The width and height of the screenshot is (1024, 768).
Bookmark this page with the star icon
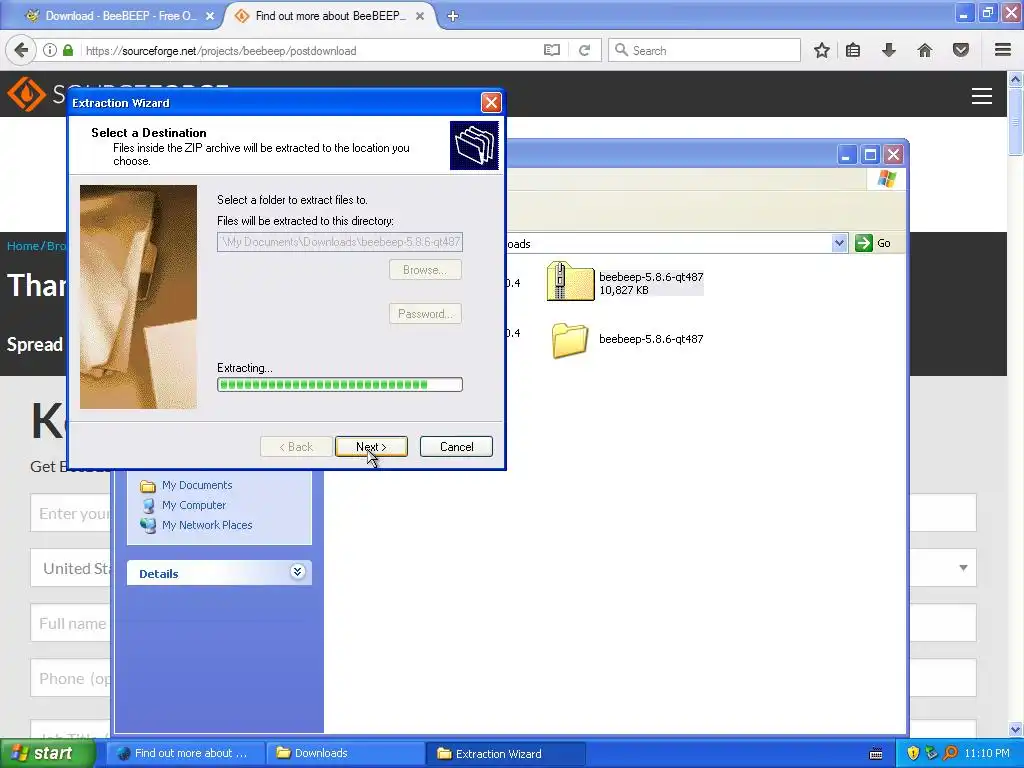point(822,50)
